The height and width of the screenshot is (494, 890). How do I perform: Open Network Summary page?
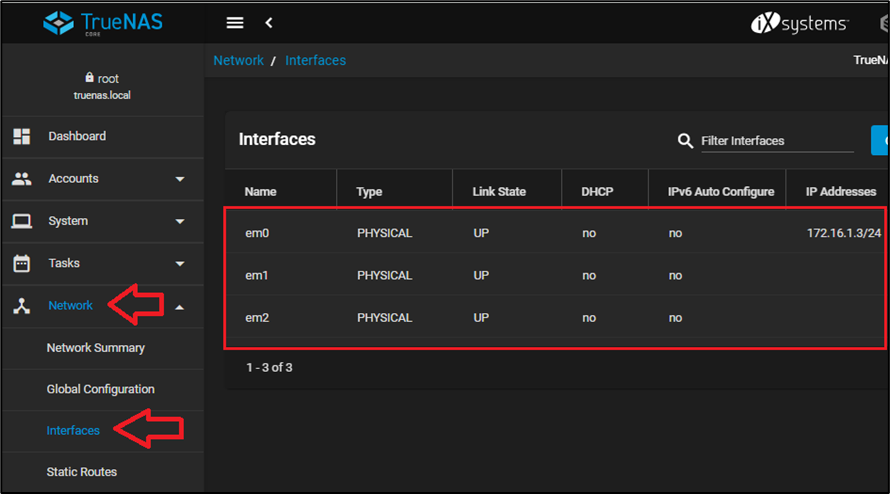(x=96, y=348)
